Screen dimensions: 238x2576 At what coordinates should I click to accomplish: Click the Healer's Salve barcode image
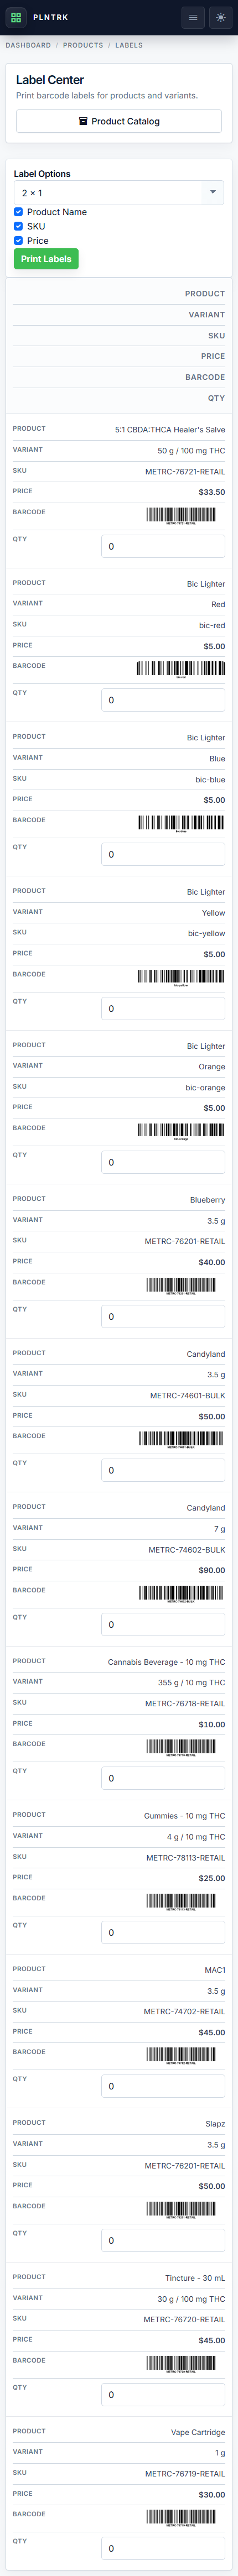[x=180, y=515]
